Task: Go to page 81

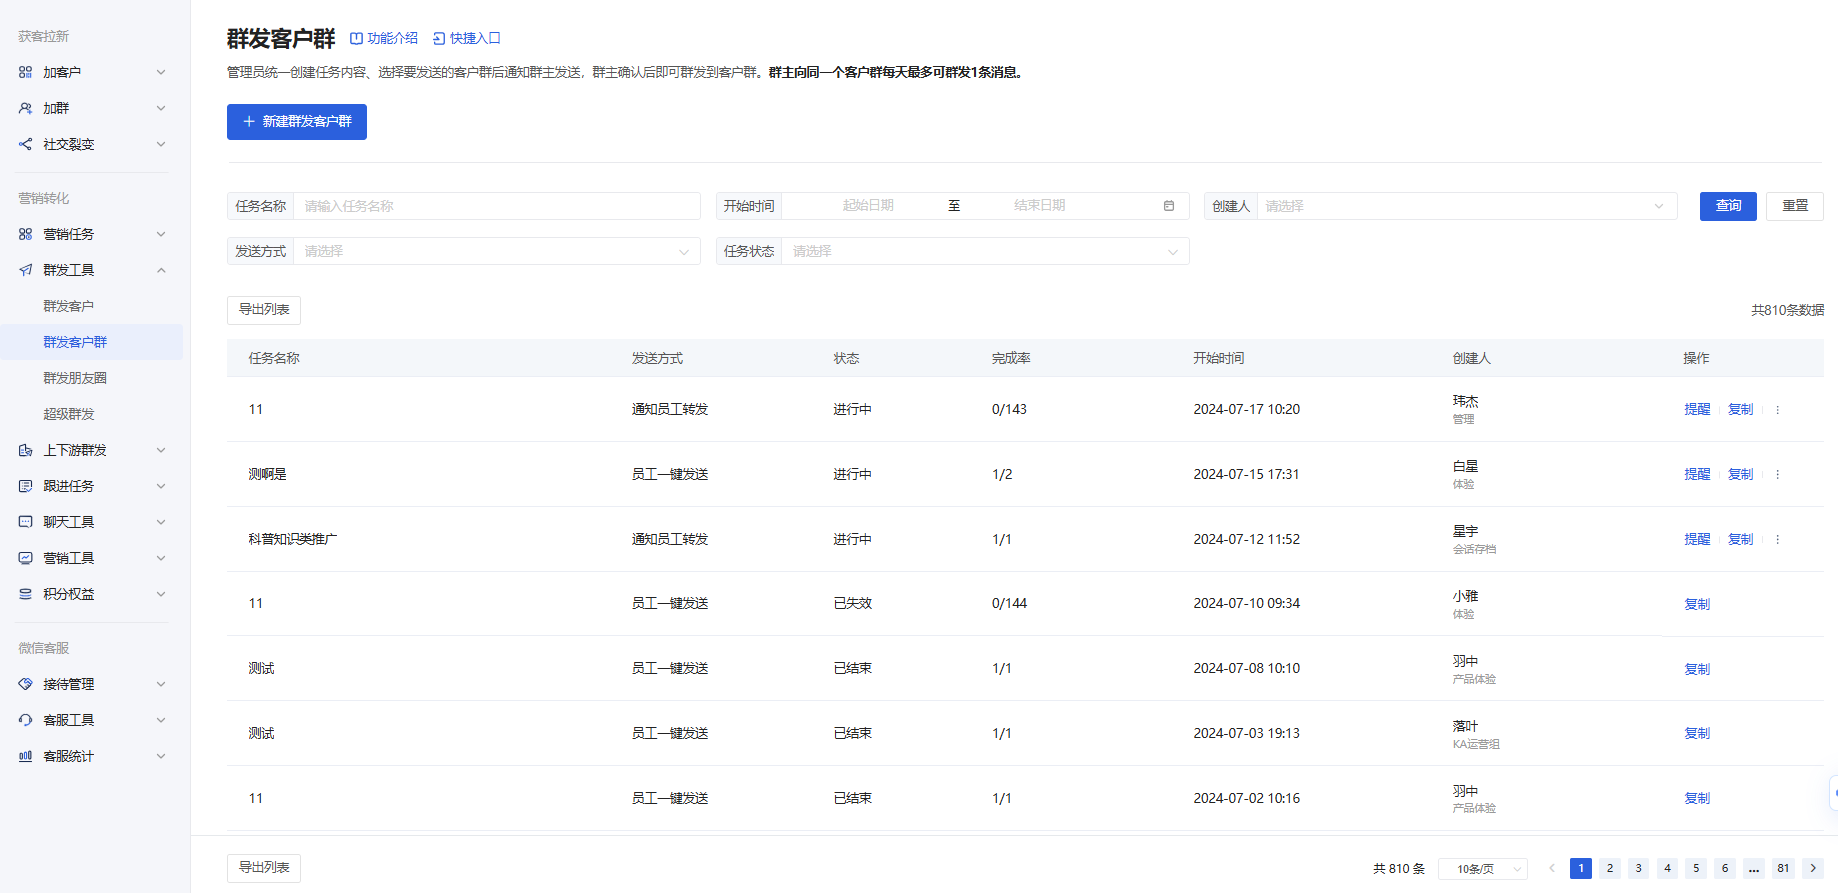Action: tap(1783, 868)
